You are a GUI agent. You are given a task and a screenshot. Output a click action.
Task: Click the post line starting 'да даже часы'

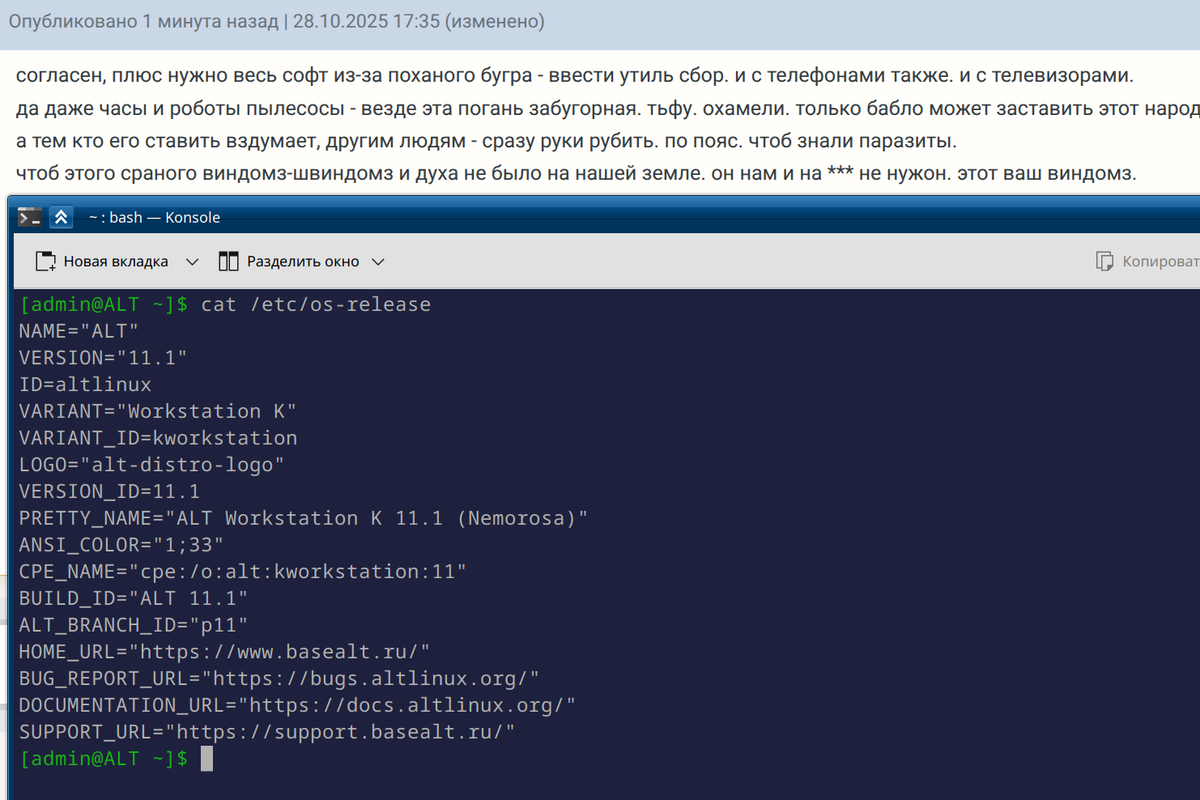coord(607,109)
